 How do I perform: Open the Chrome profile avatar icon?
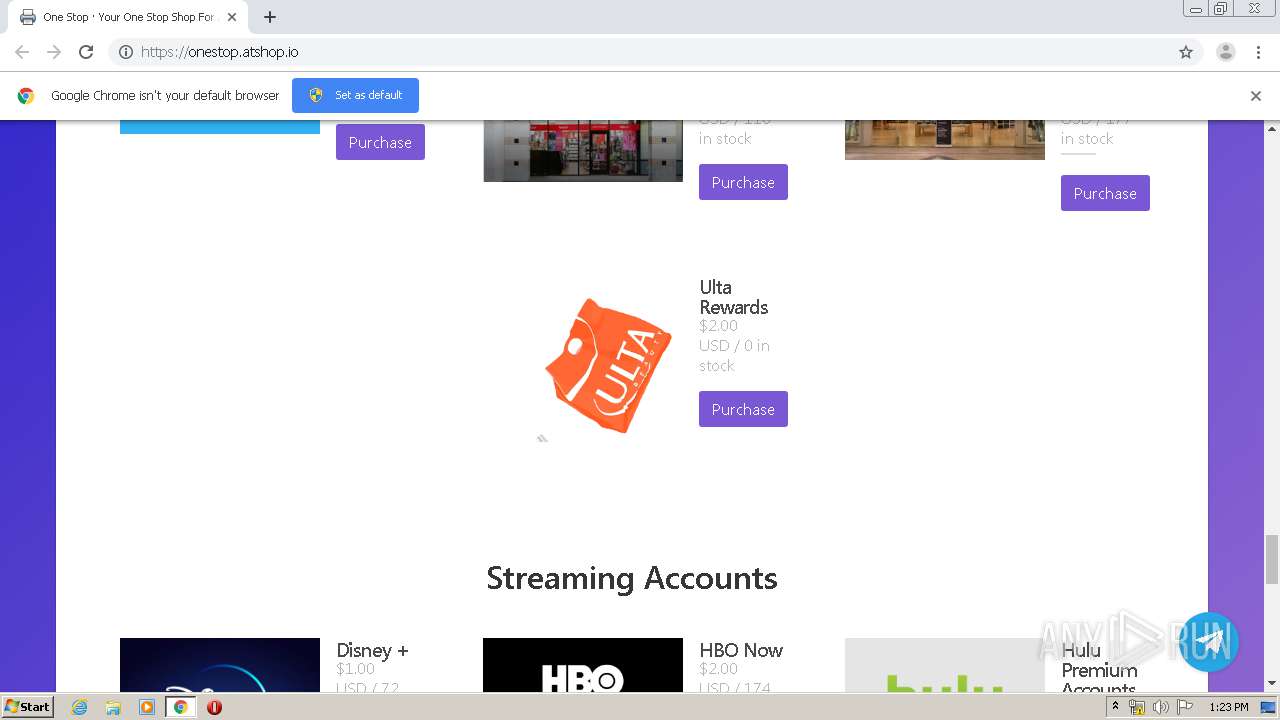[x=1226, y=52]
